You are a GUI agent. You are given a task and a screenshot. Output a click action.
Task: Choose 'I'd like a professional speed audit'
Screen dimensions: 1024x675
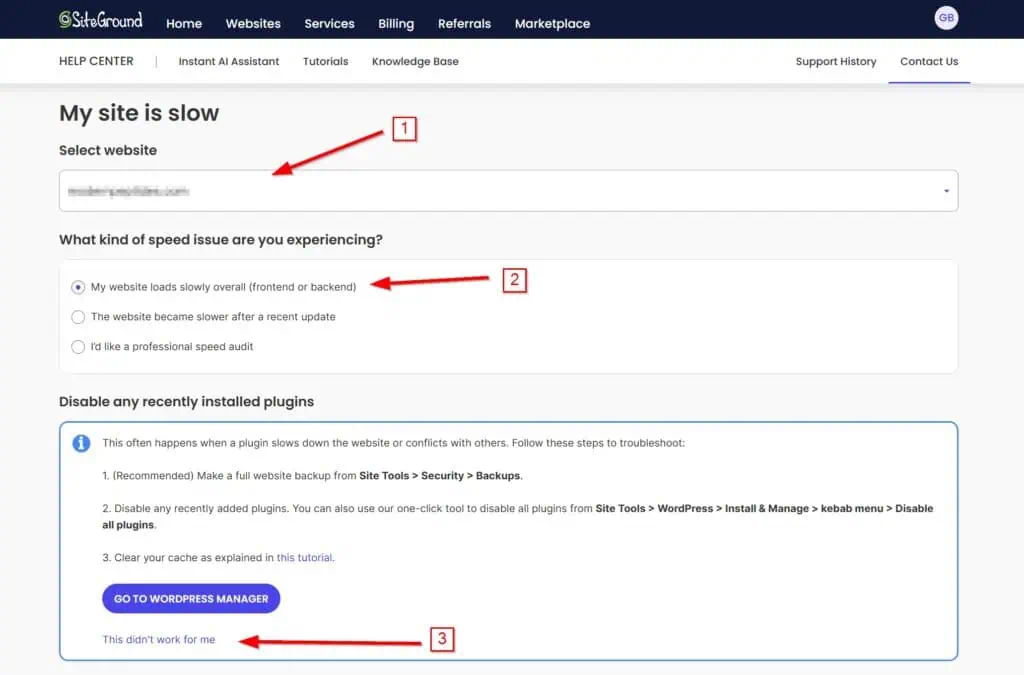click(78, 347)
